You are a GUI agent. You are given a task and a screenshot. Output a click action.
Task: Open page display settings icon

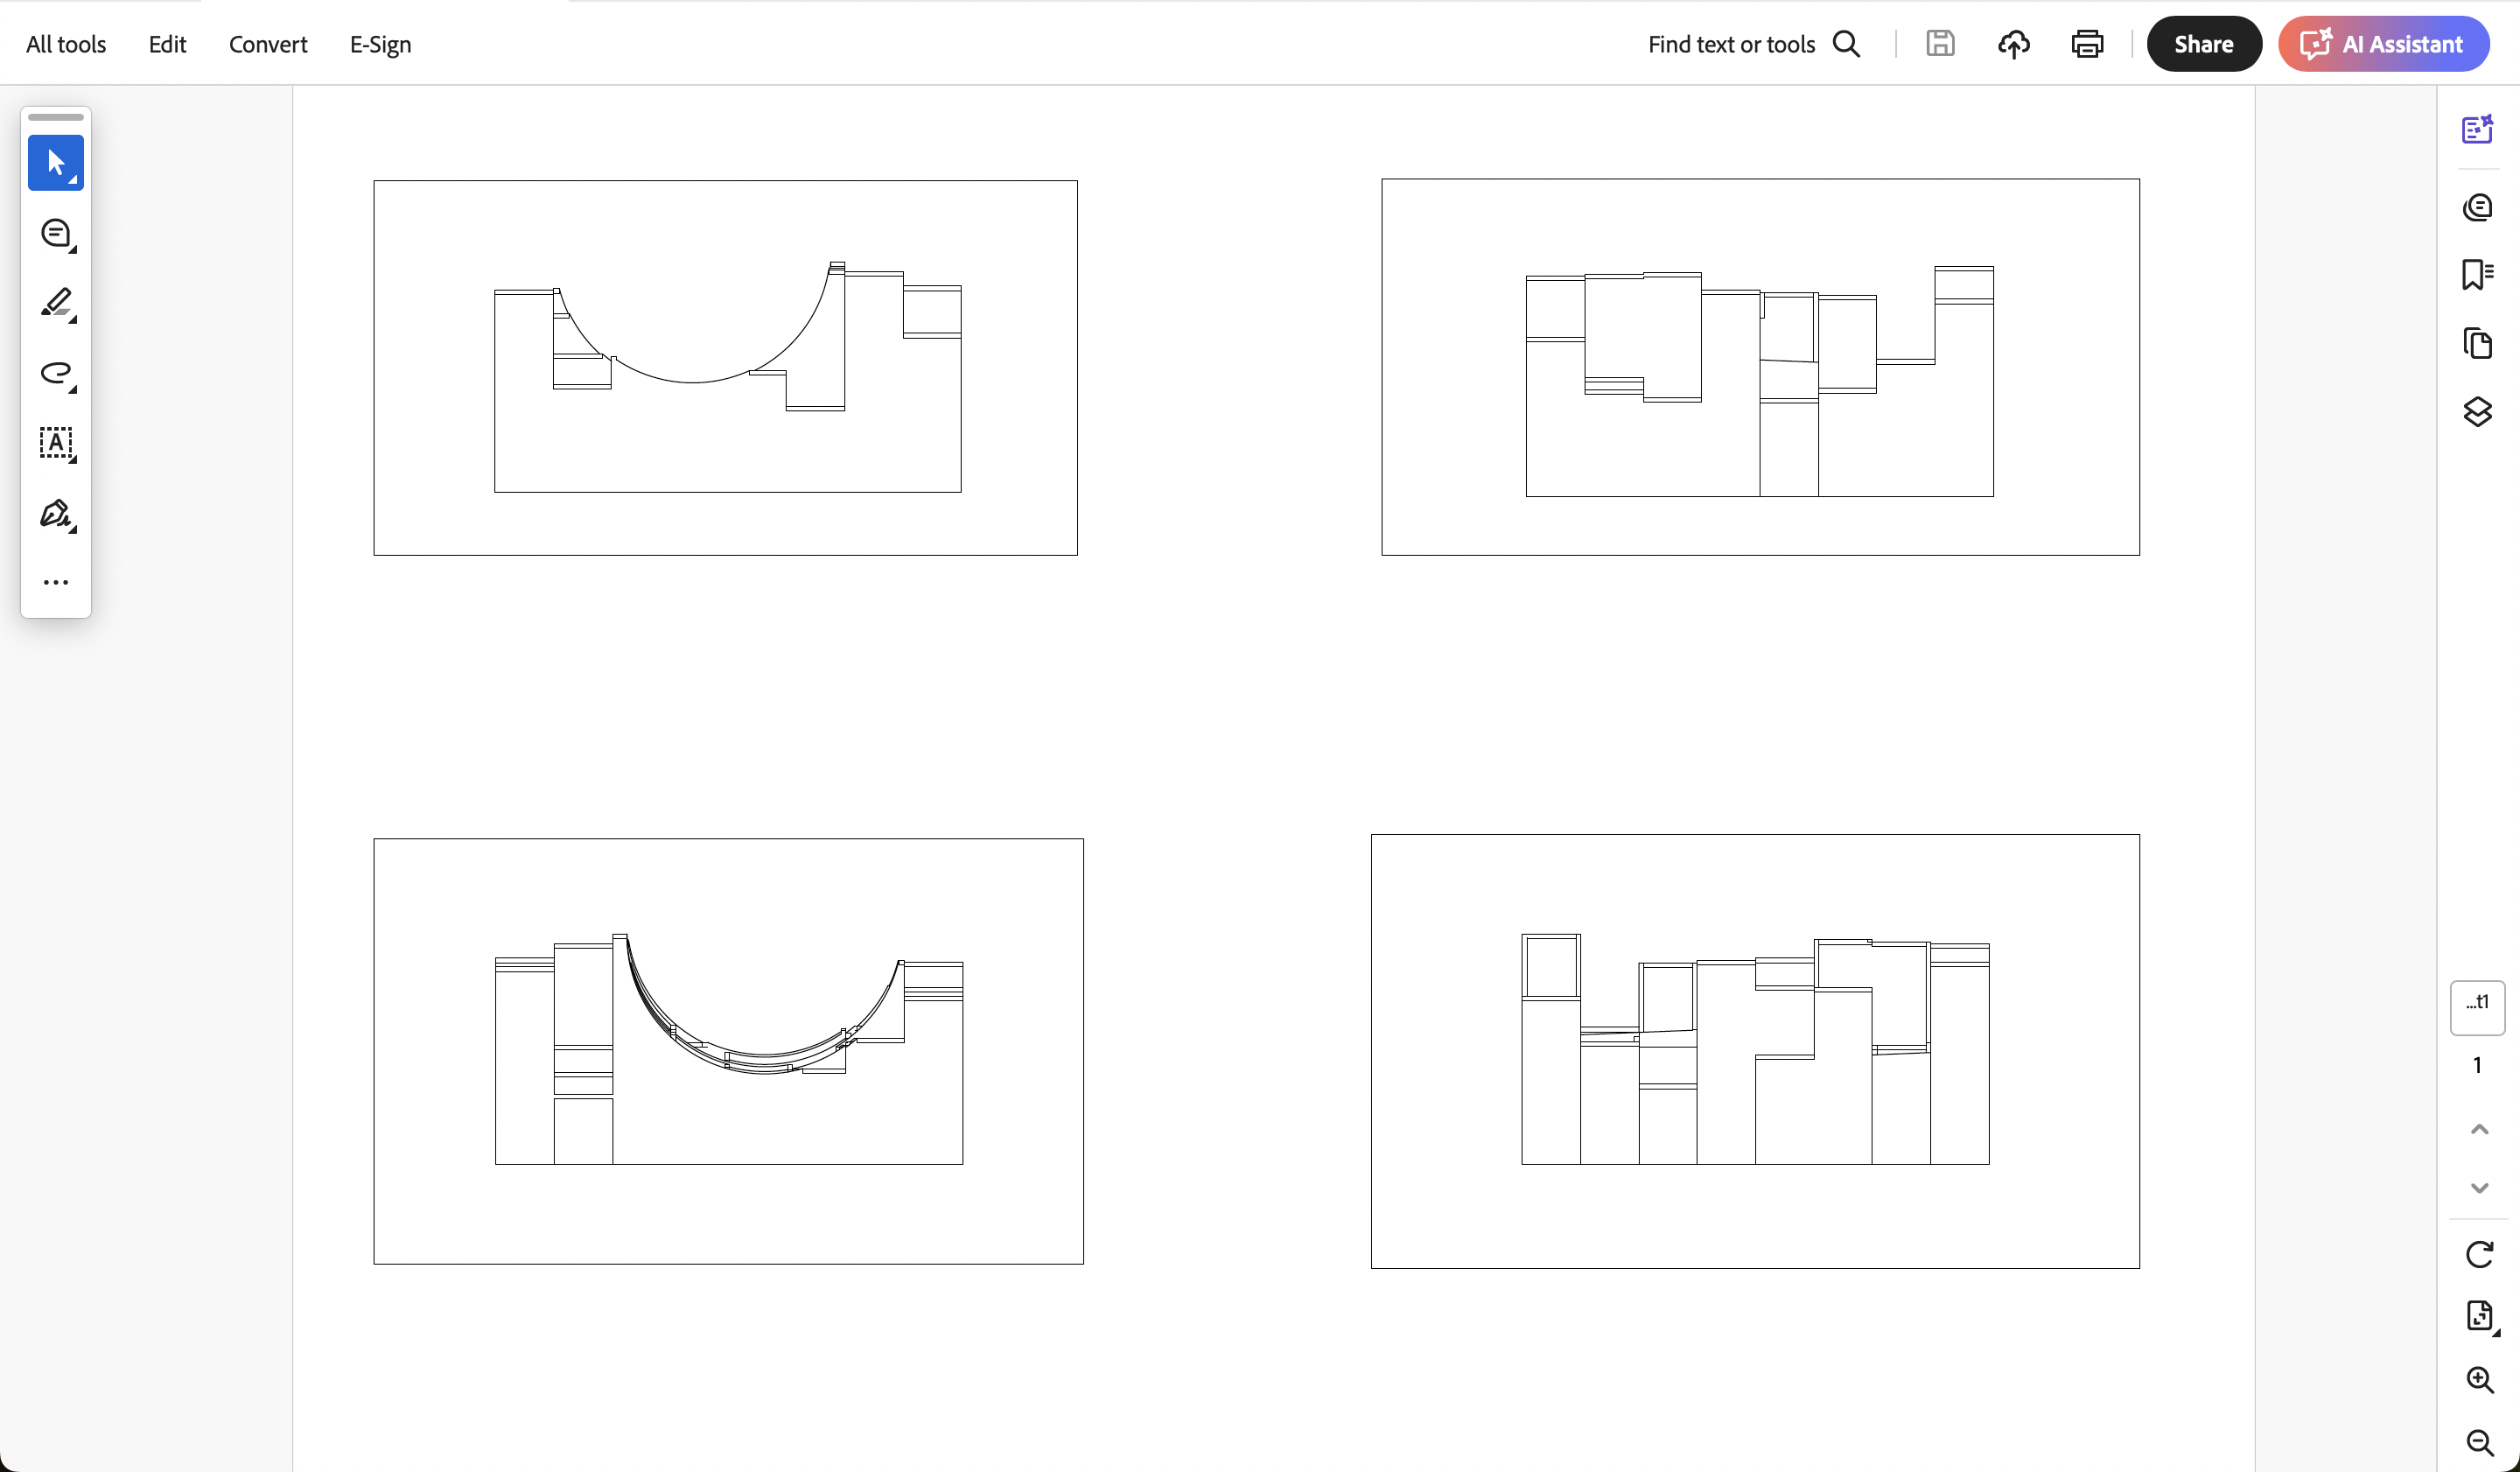(x=2479, y=1316)
